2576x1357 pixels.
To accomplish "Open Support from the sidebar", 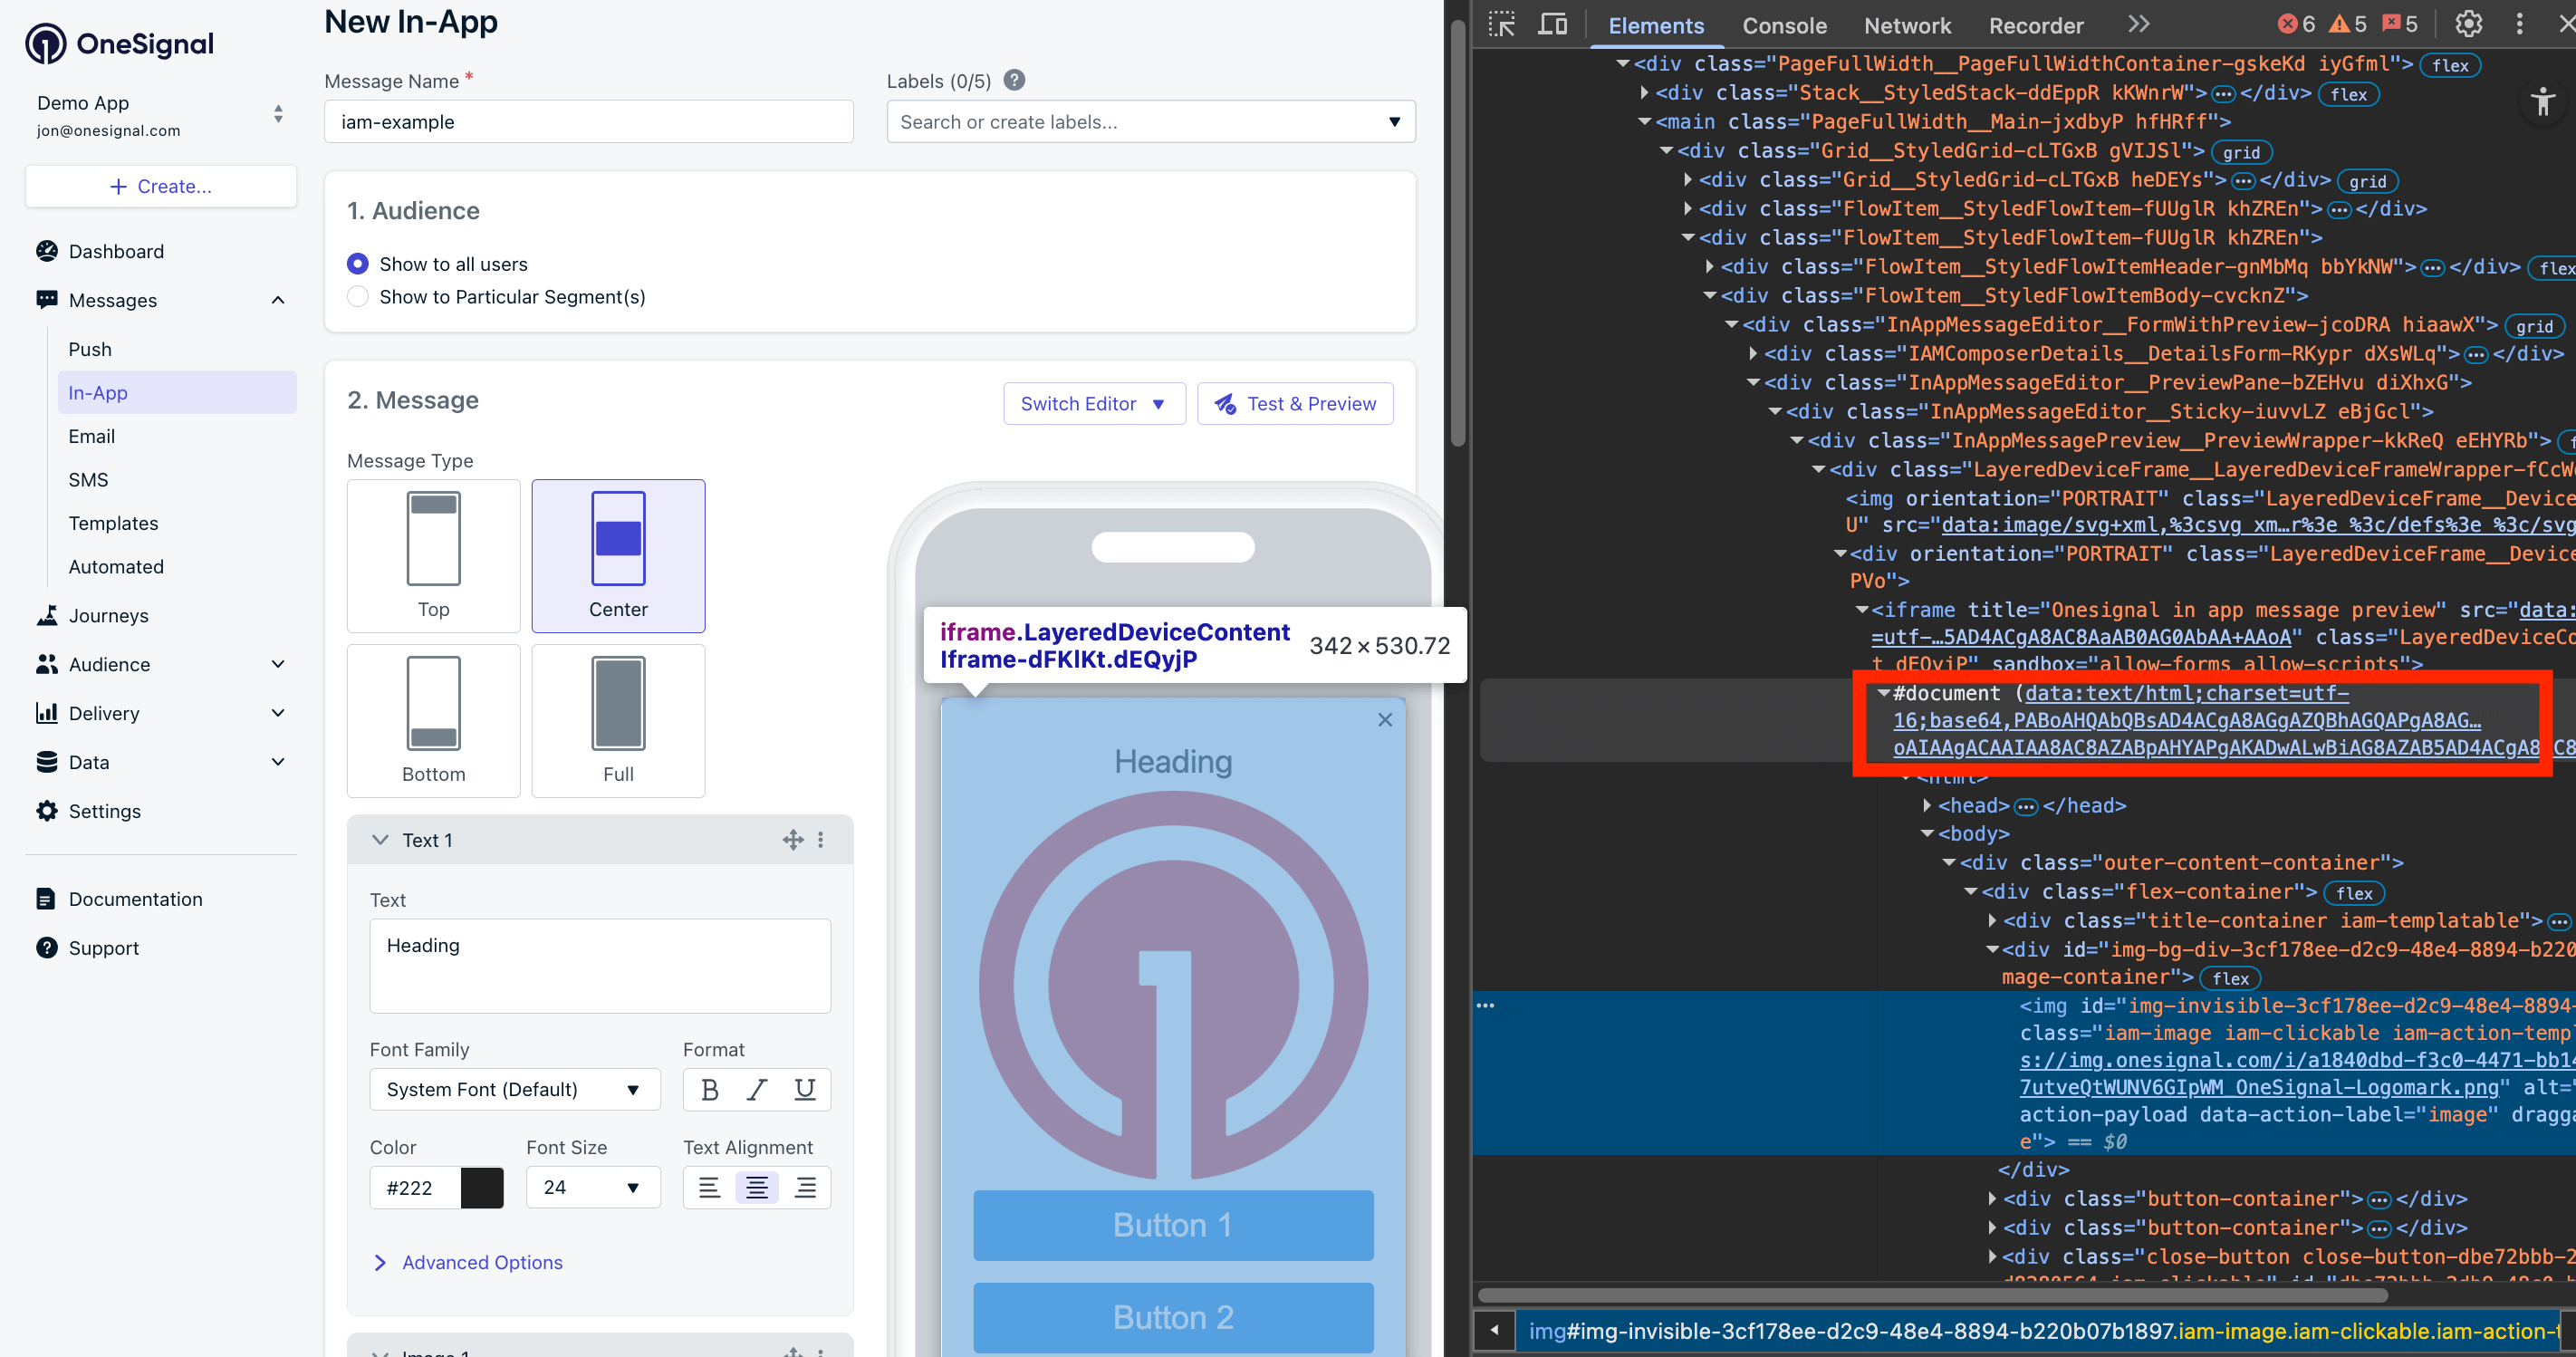I will [x=103, y=948].
